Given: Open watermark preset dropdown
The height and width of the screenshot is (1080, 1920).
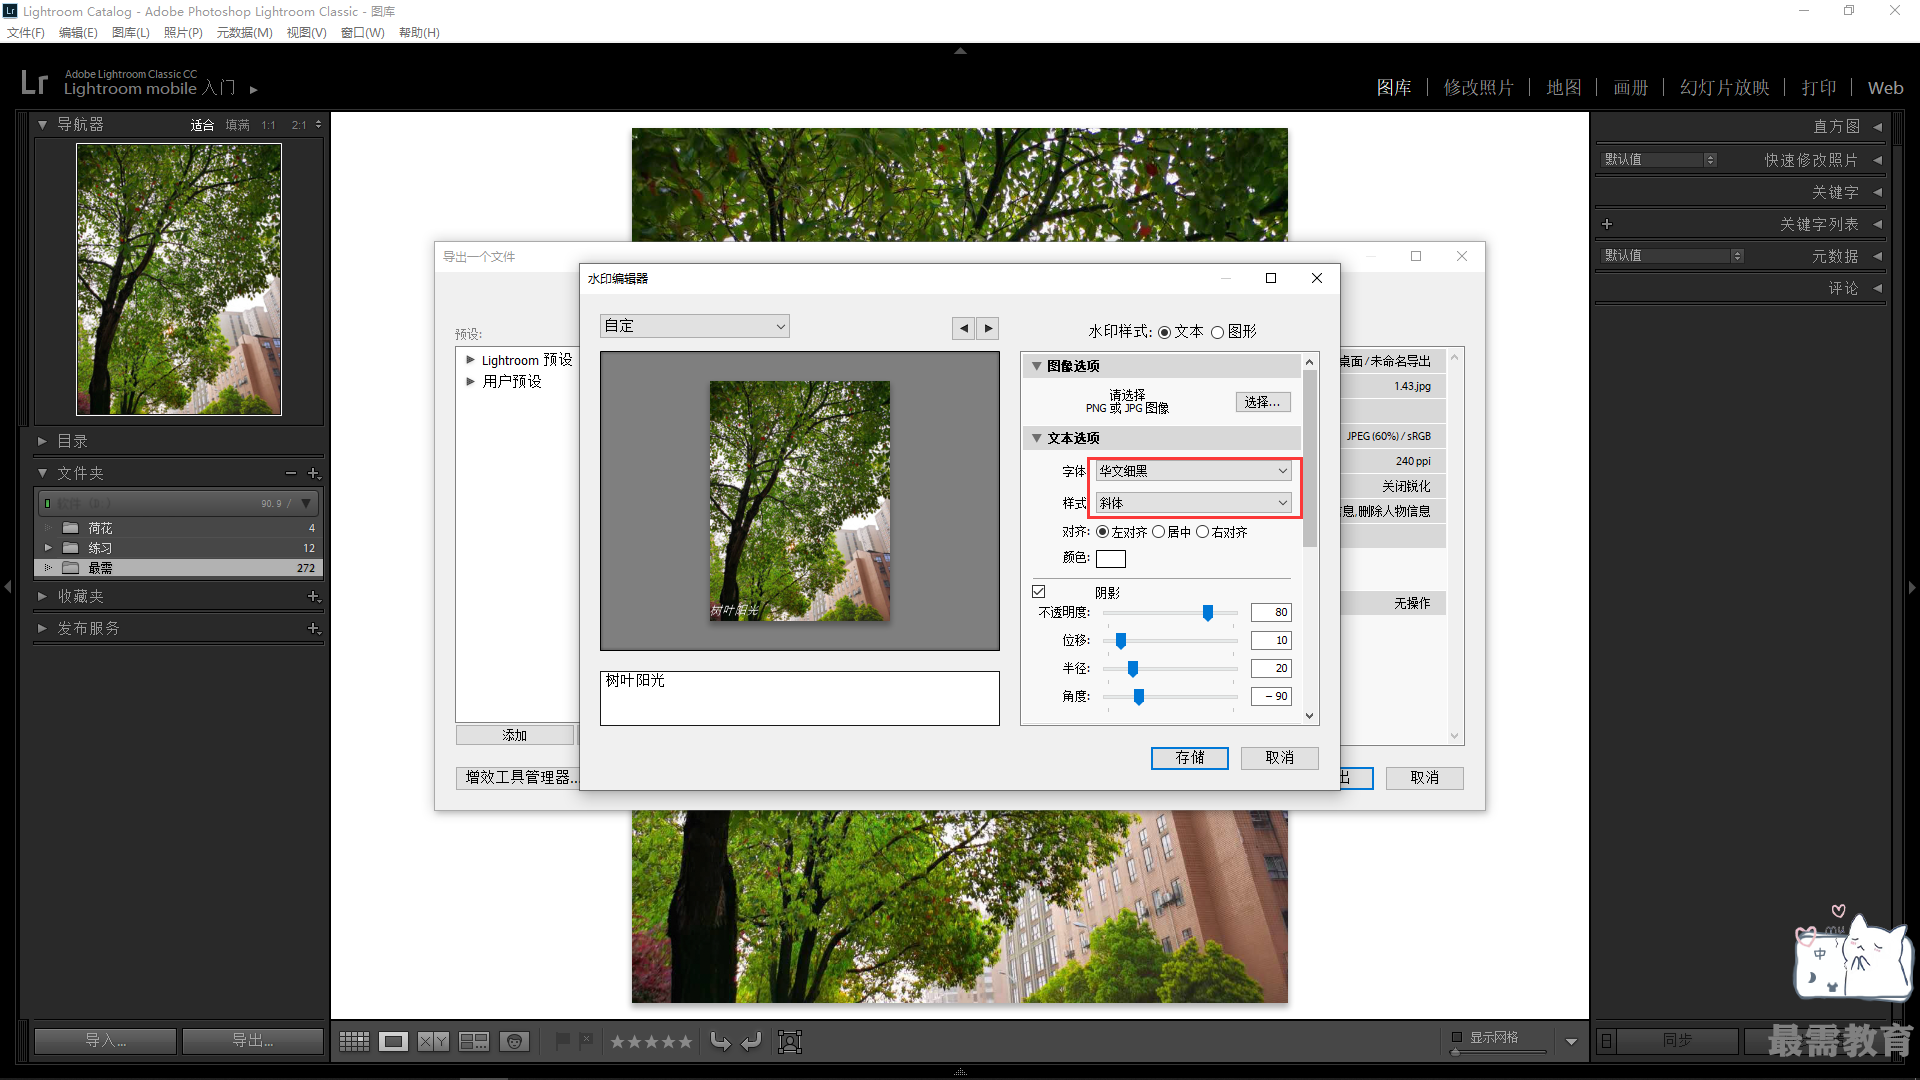Looking at the screenshot, I should point(694,326).
